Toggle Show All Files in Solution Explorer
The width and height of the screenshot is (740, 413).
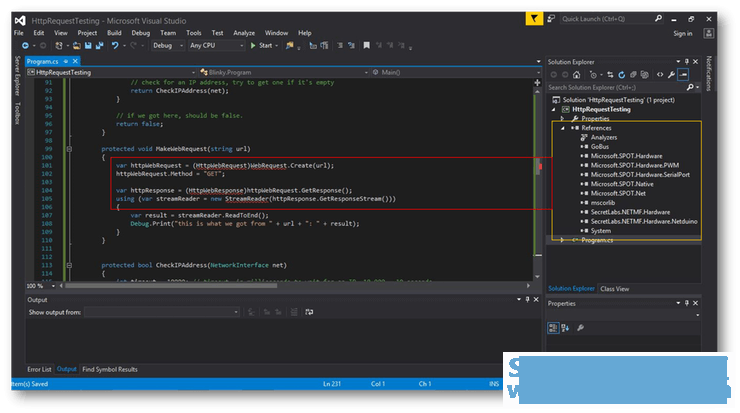coord(645,75)
